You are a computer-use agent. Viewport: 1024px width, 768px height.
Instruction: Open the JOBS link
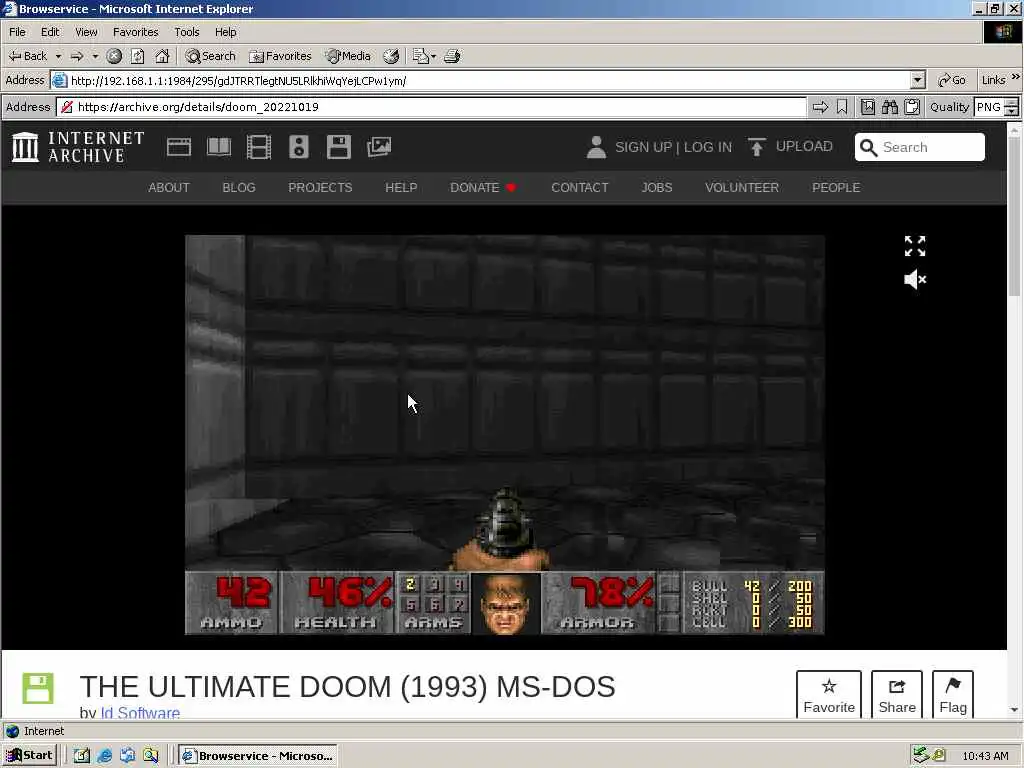[656, 187]
